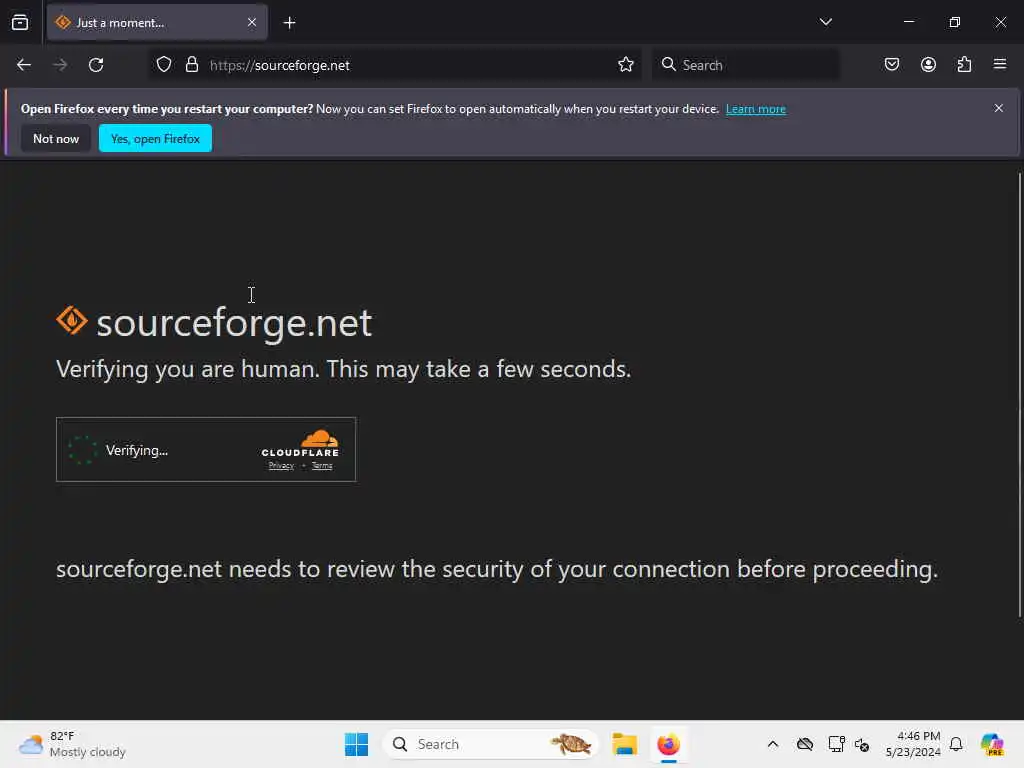
Task: Select the "Just a moment..." tab
Action: tap(157, 23)
